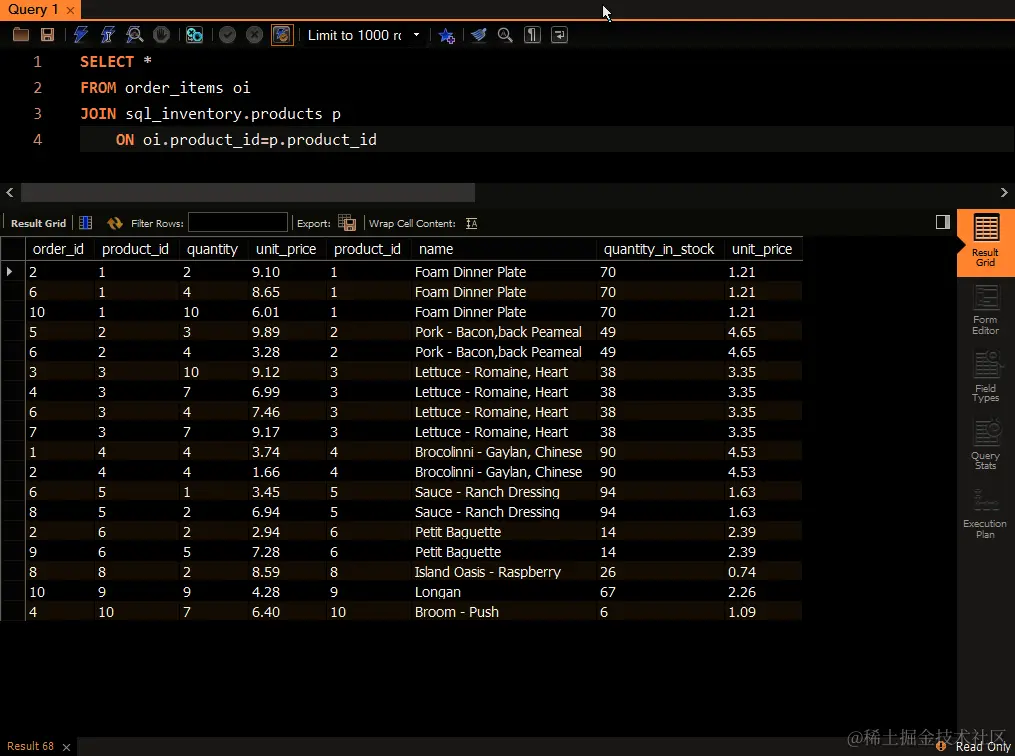Click the Result Grid label

click(x=38, y=223)
